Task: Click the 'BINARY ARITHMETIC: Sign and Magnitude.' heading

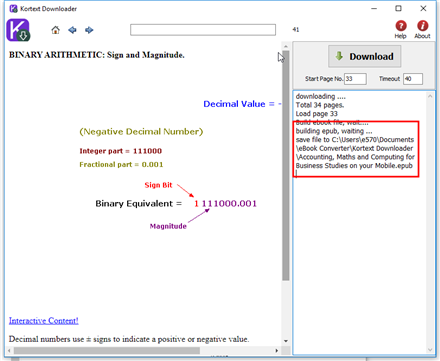Action: pos(97,55)
